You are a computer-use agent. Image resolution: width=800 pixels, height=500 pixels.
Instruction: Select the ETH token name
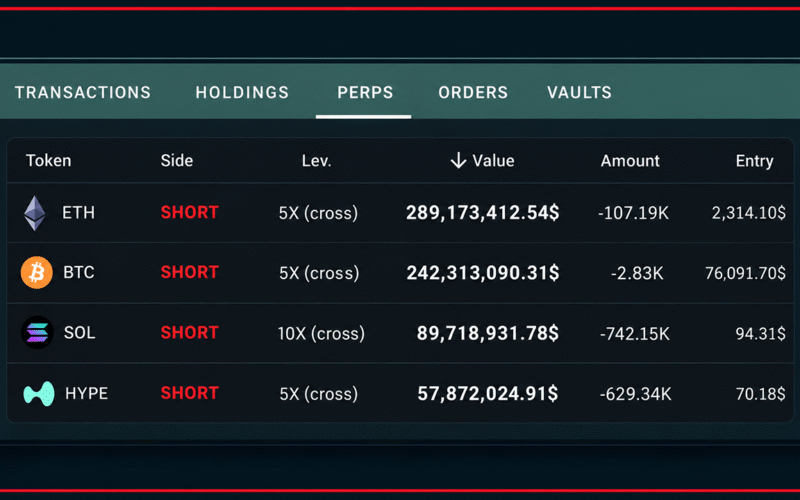click(79, 213)
